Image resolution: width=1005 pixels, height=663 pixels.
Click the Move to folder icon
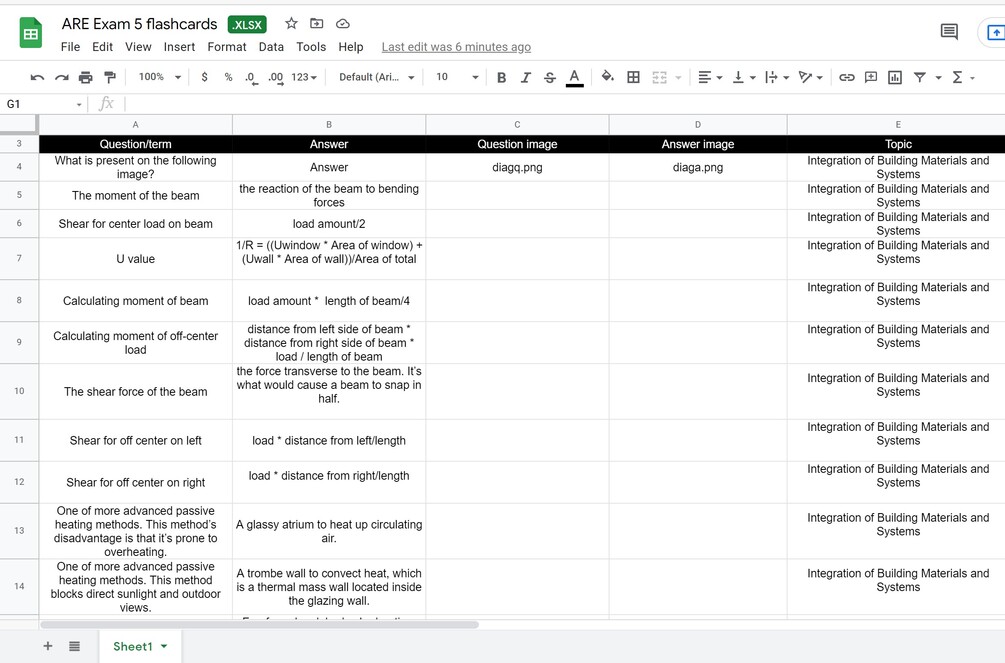click(317, 24)
